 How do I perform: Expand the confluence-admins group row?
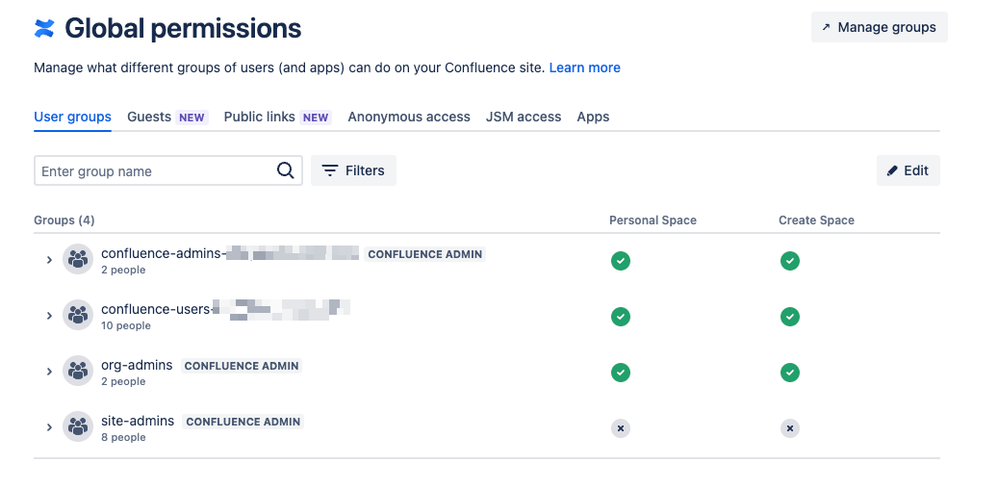(49, 260)
